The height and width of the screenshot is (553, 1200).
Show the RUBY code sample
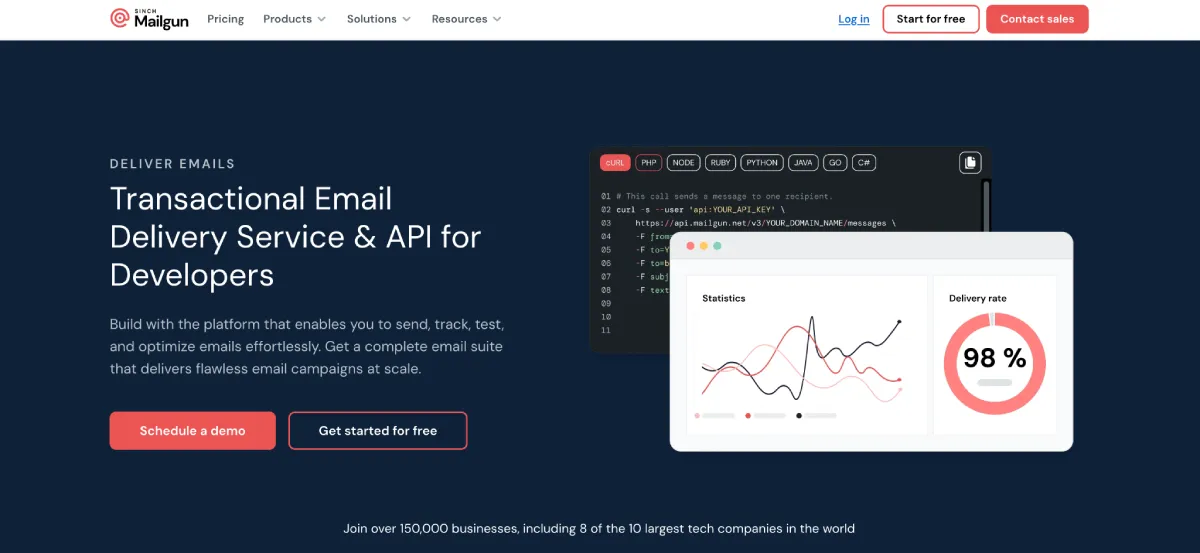pyautogui.click(x=720, y=162)
